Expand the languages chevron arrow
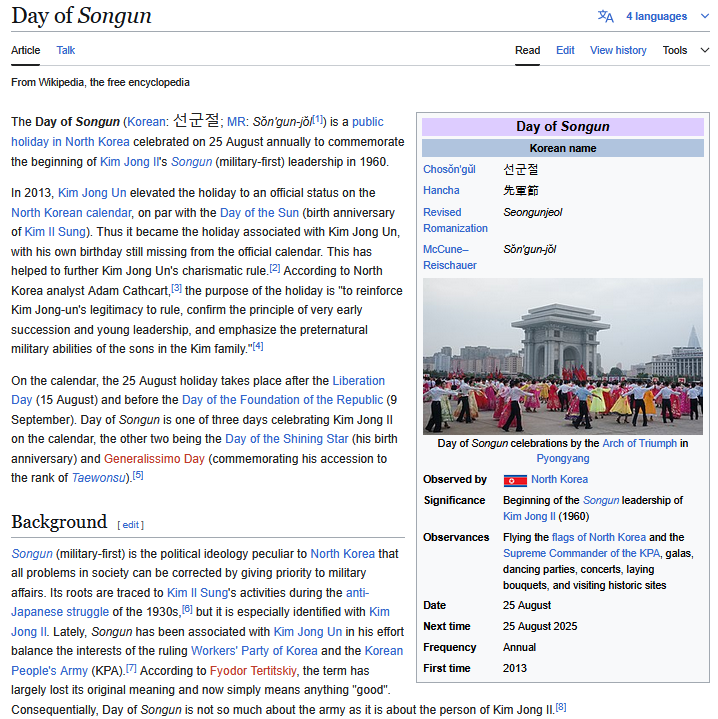The width and height of the screenshot is (718, 719). click(705, 17)
